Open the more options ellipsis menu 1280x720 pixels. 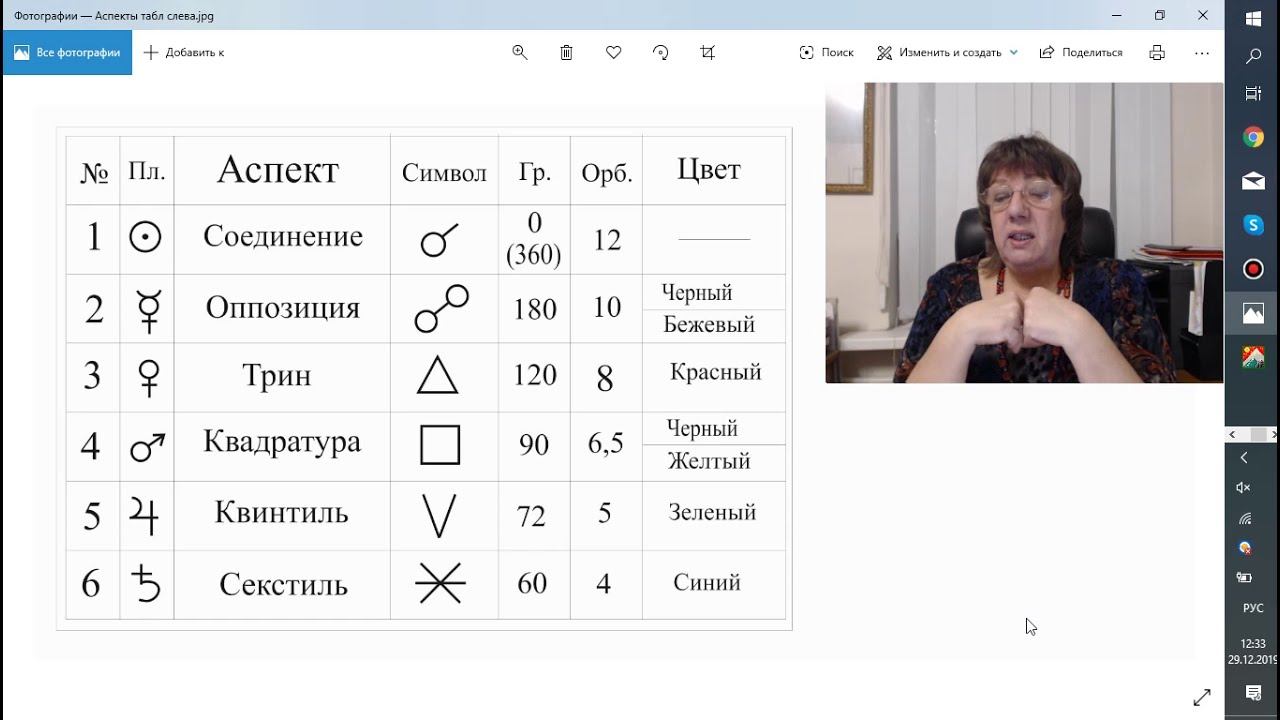[x=1202, y=53]
